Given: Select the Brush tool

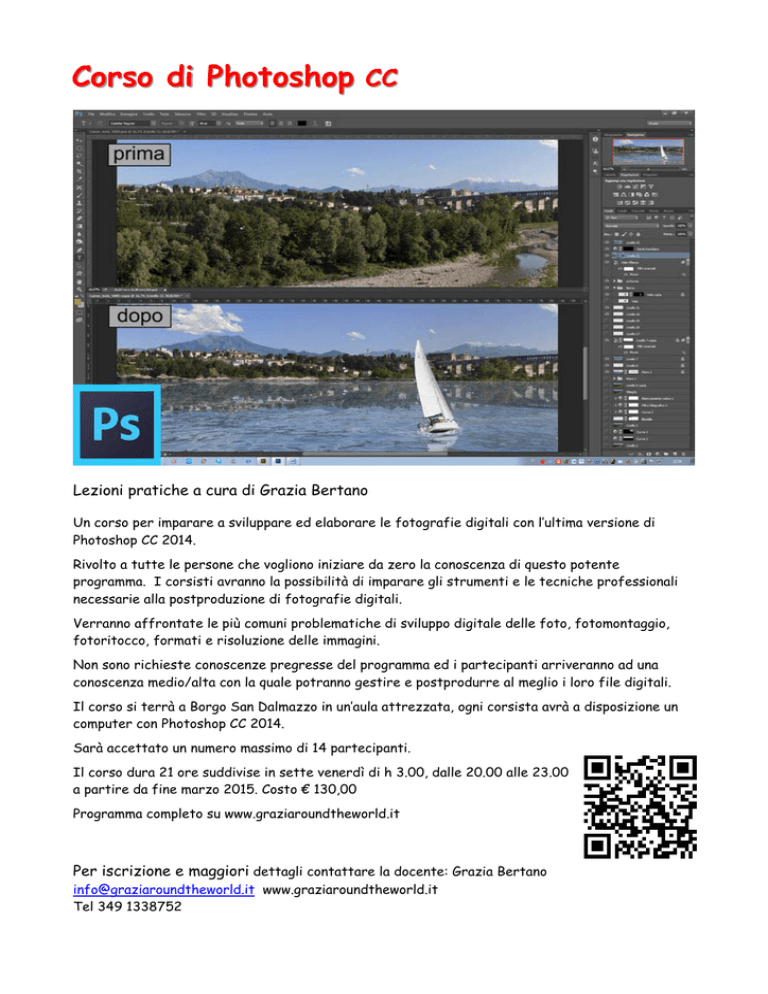Looking at the screenshot, I should tap(79, 195).
